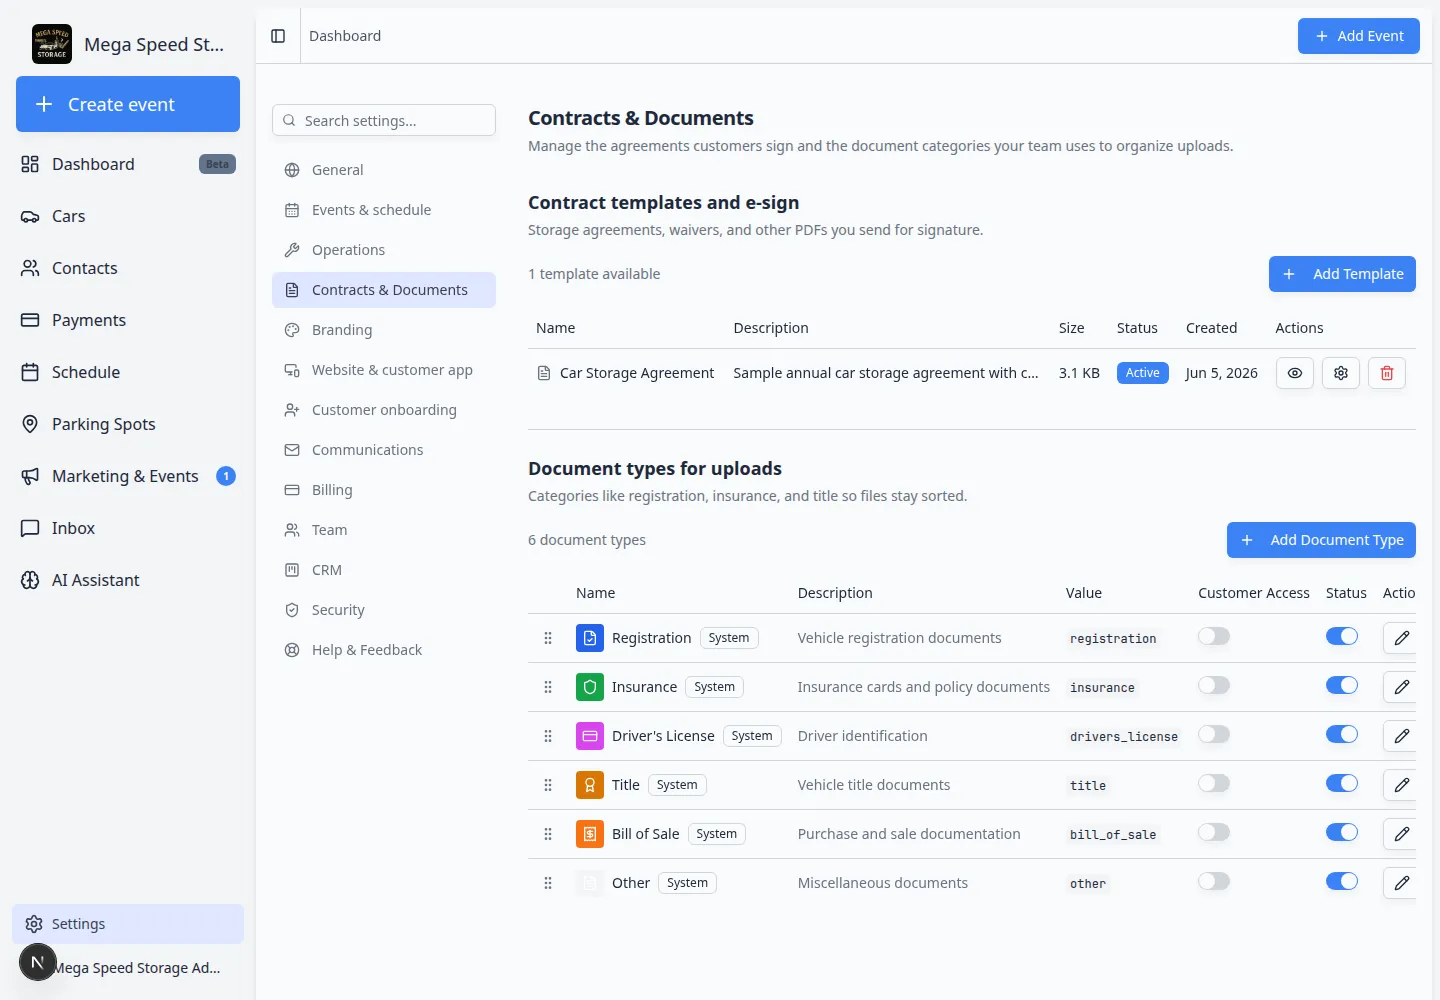This screenshot has width=1440, height=1000.
Task: Disable the Insurance status toggle
Action: click(1342, 685)
